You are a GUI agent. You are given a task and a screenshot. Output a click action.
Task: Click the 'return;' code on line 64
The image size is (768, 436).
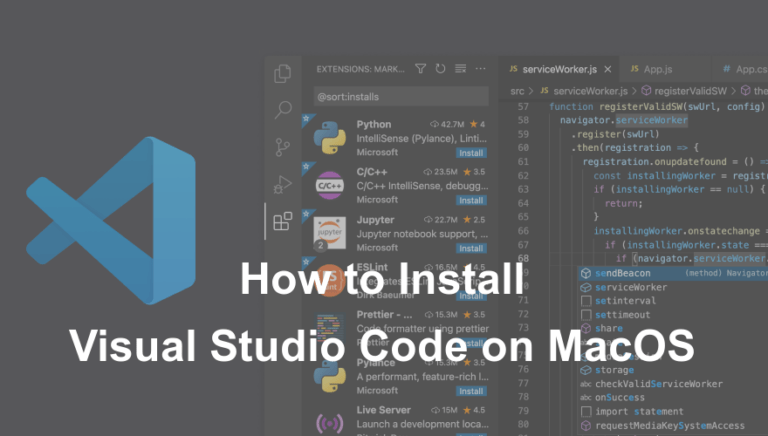(624, 203)
